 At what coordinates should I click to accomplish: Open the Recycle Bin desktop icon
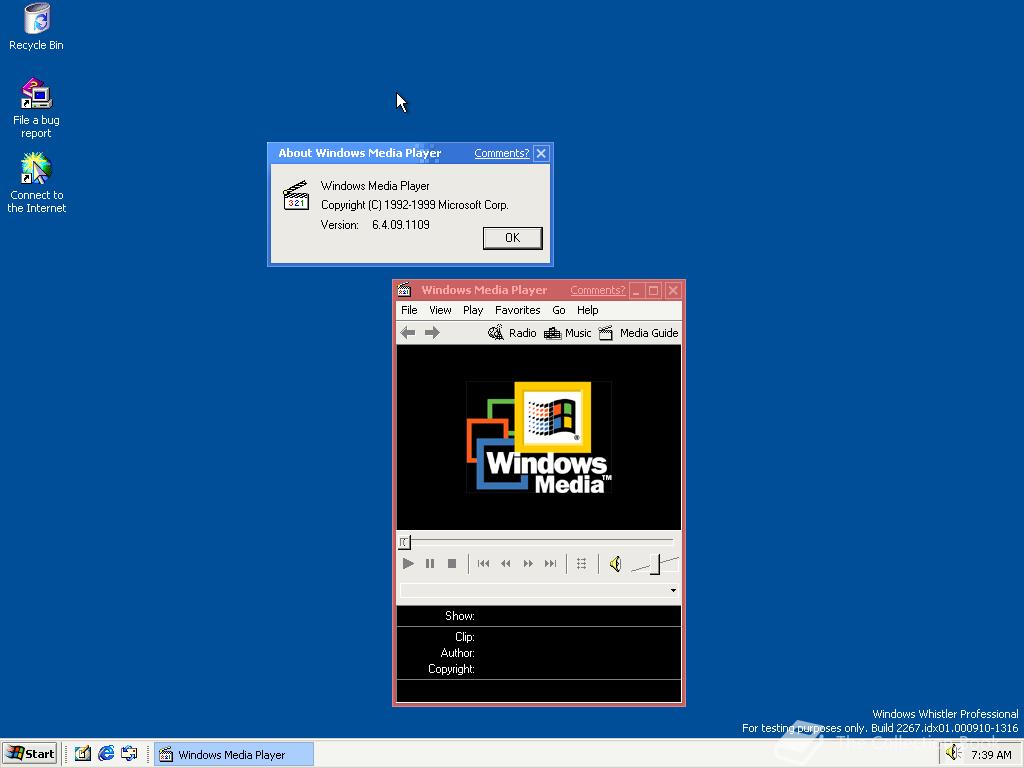[x=37, y=27]
